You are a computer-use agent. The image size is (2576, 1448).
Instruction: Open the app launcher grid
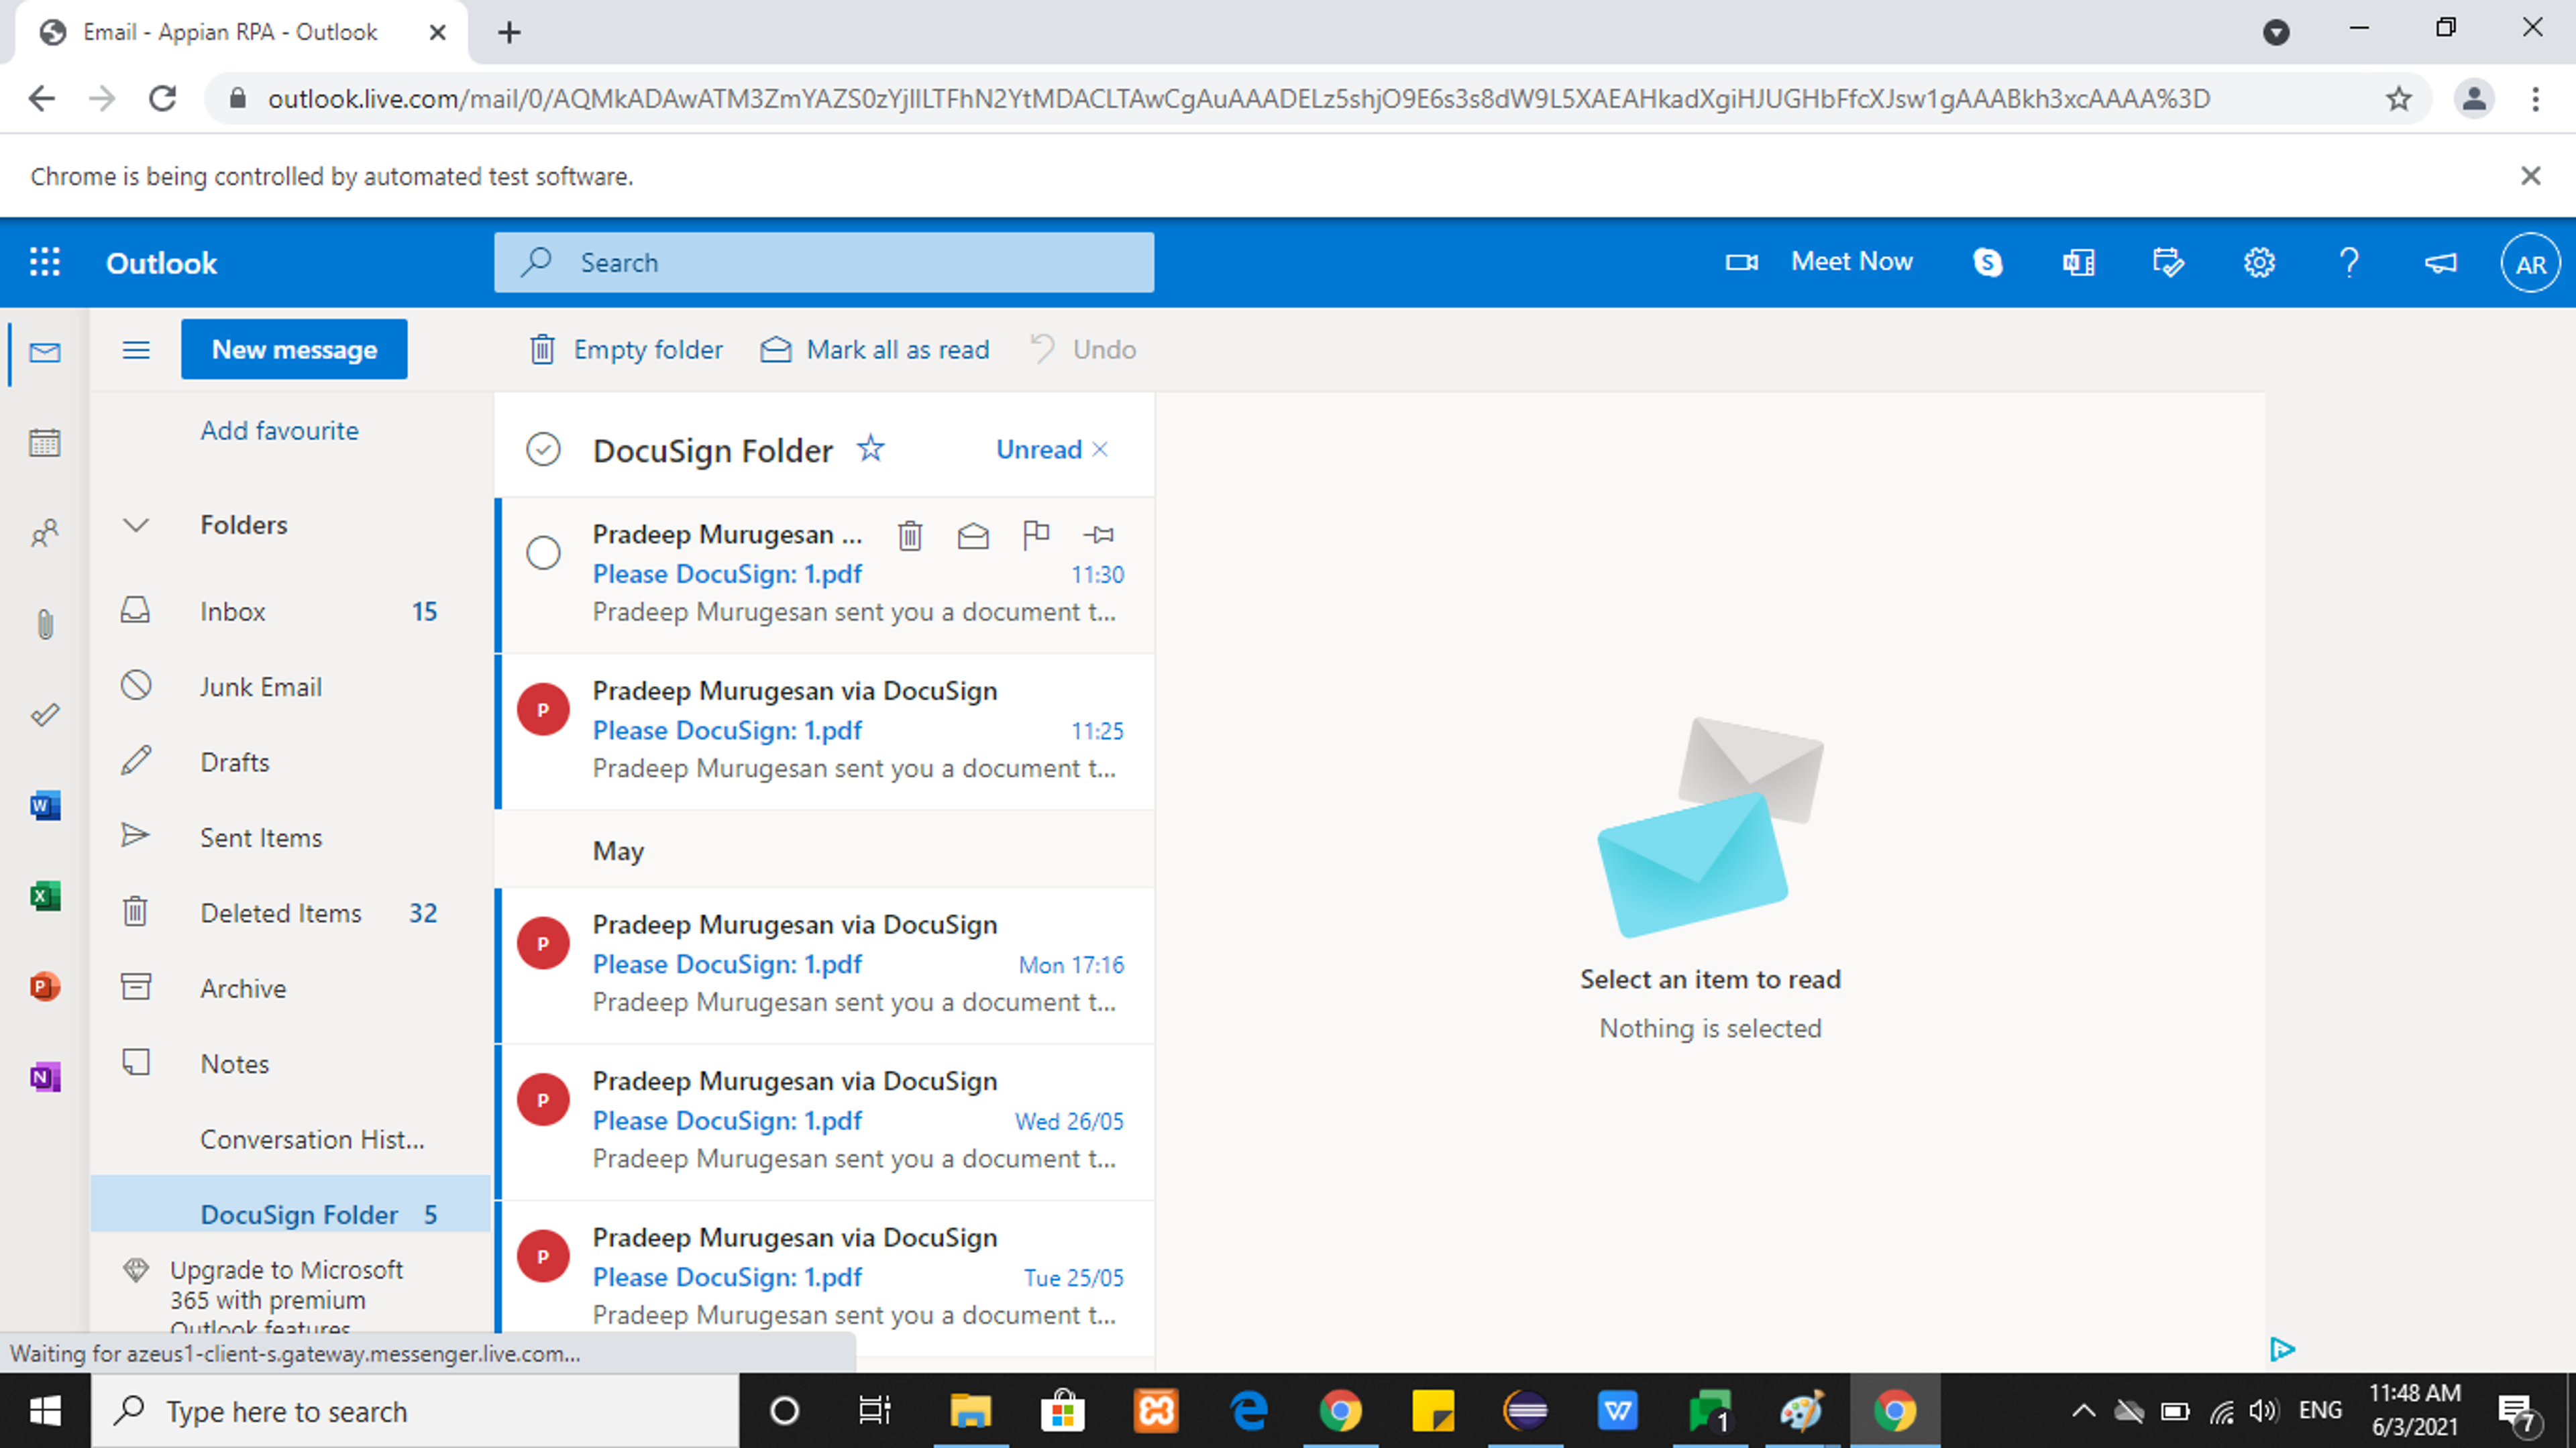click(x=45, y=262)
